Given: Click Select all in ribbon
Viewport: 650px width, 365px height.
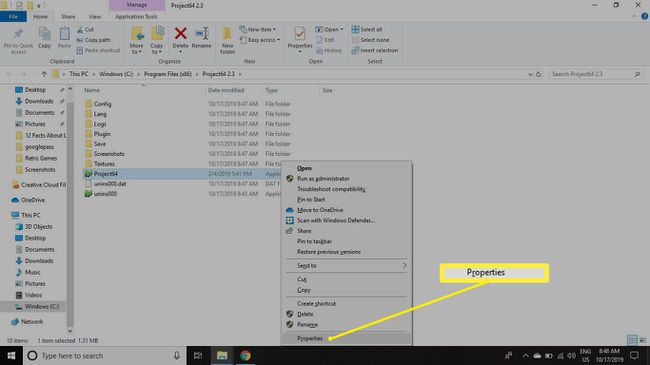Looking at the screenshot, I should (x=367, y=29).
